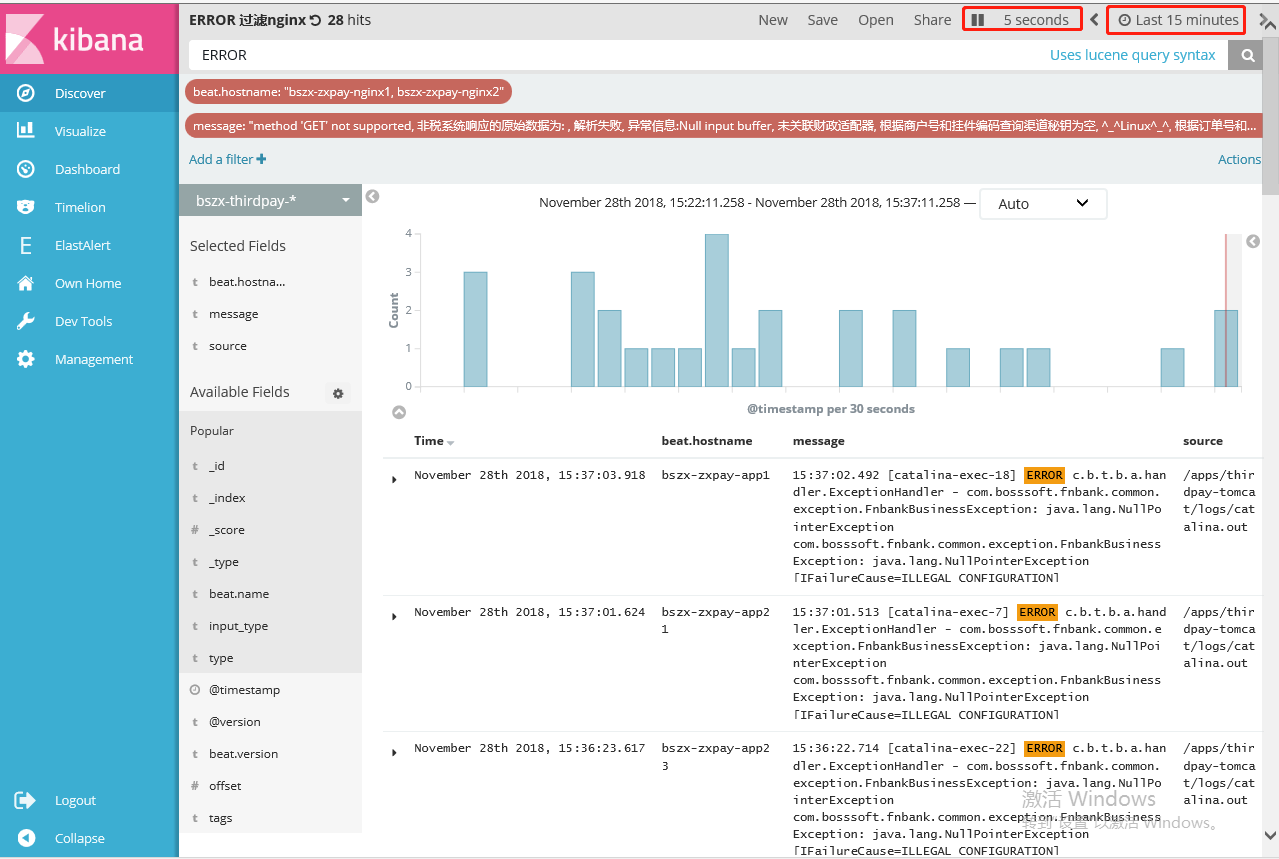Click hostname bszx-zxpay-app1 cell

point(716,475)
